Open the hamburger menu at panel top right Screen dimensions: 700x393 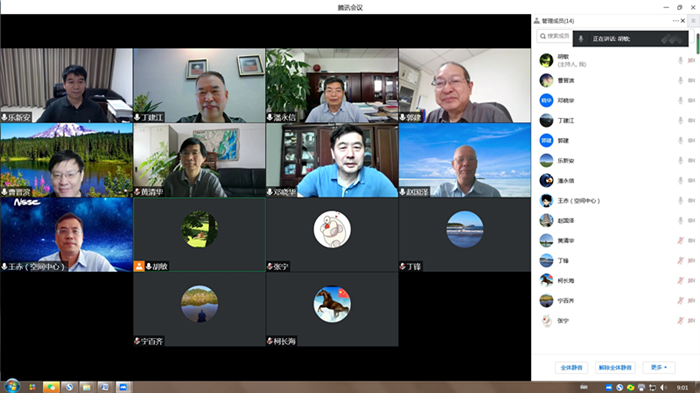tap(693, 21)
